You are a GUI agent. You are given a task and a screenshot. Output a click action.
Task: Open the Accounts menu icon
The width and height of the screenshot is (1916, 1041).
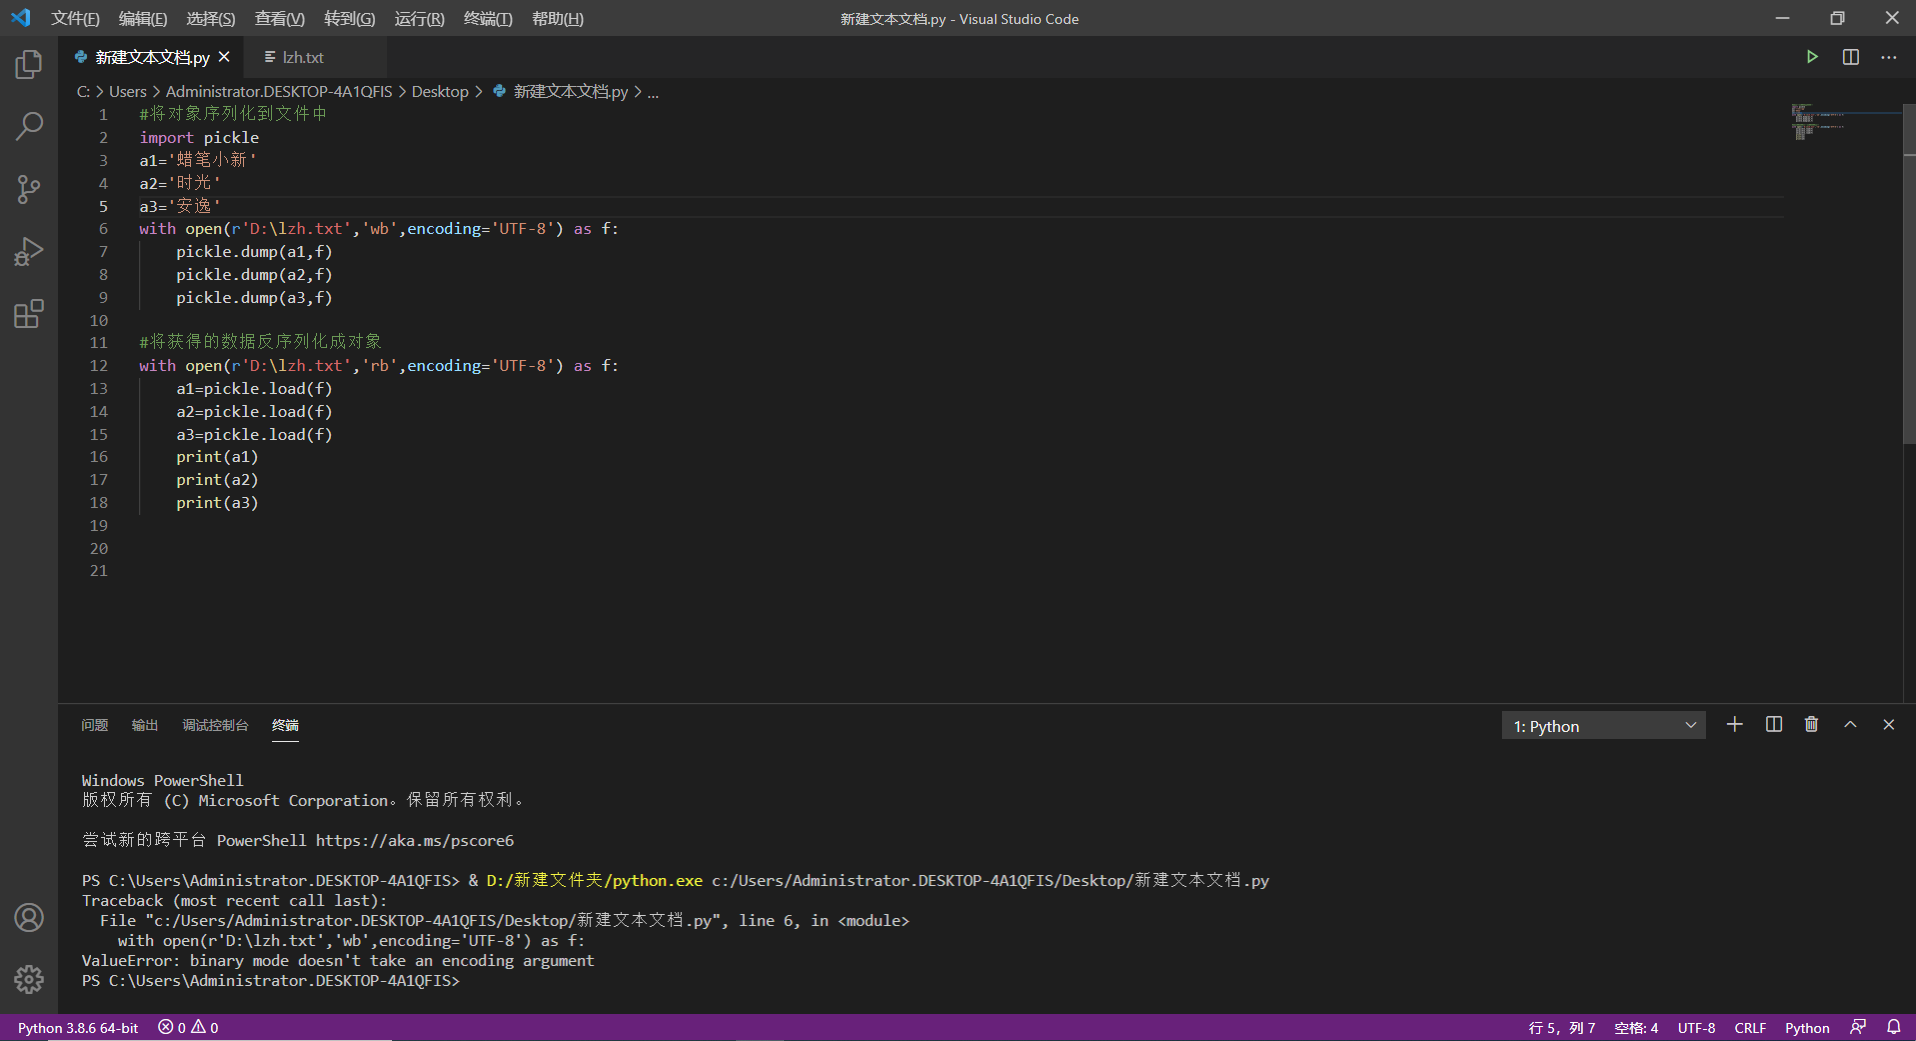(29, 917)
